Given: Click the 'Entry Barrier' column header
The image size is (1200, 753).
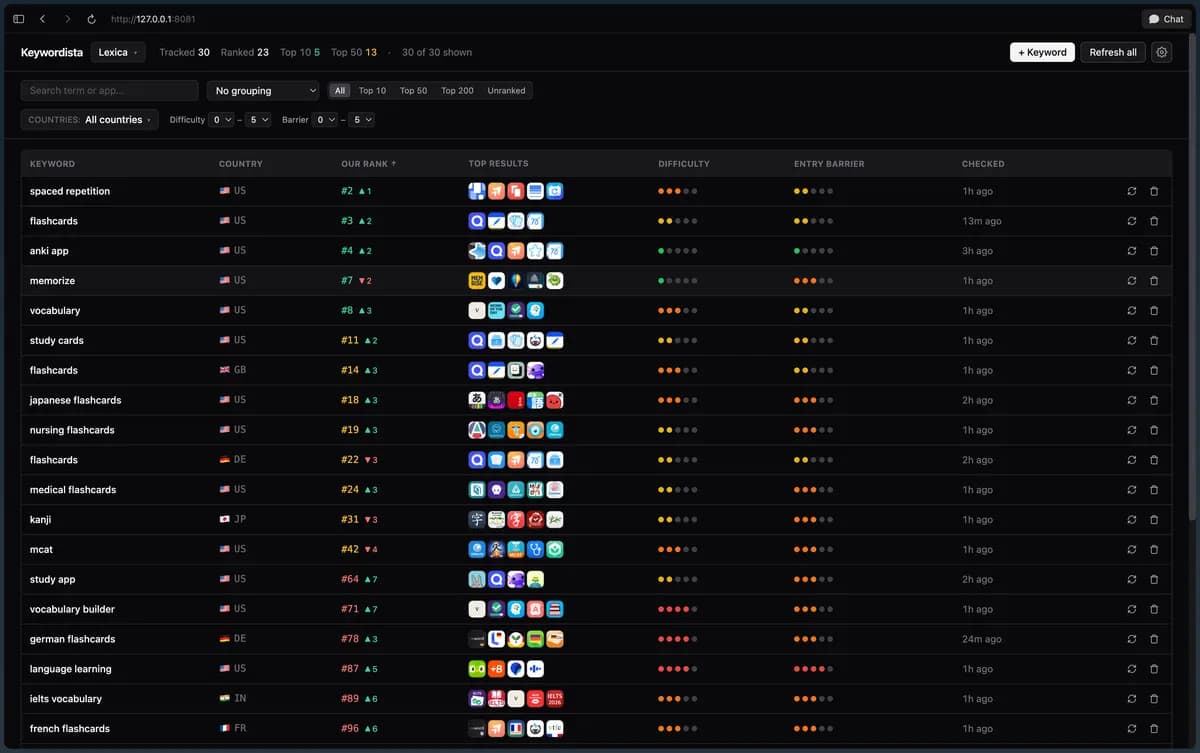Looking at the screenshot, I should [x=829, y=164].
